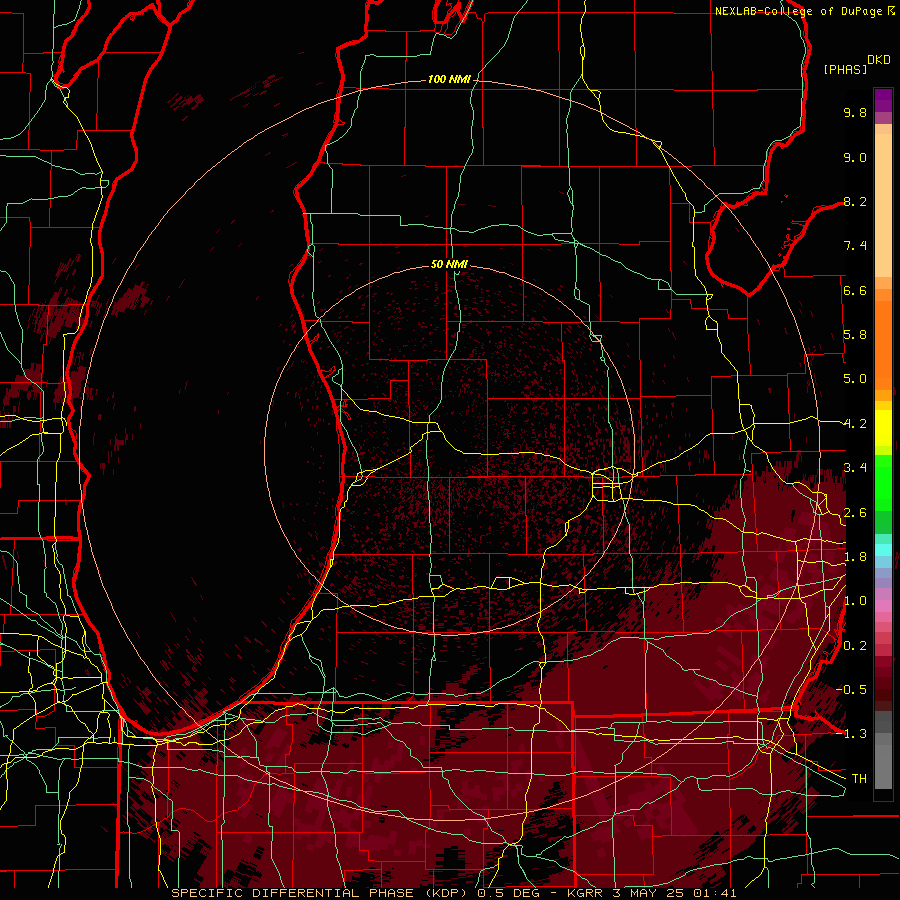Select the 7.4 scale label
This screenshot has width=900, height=900.
click(x=855, y=246)
